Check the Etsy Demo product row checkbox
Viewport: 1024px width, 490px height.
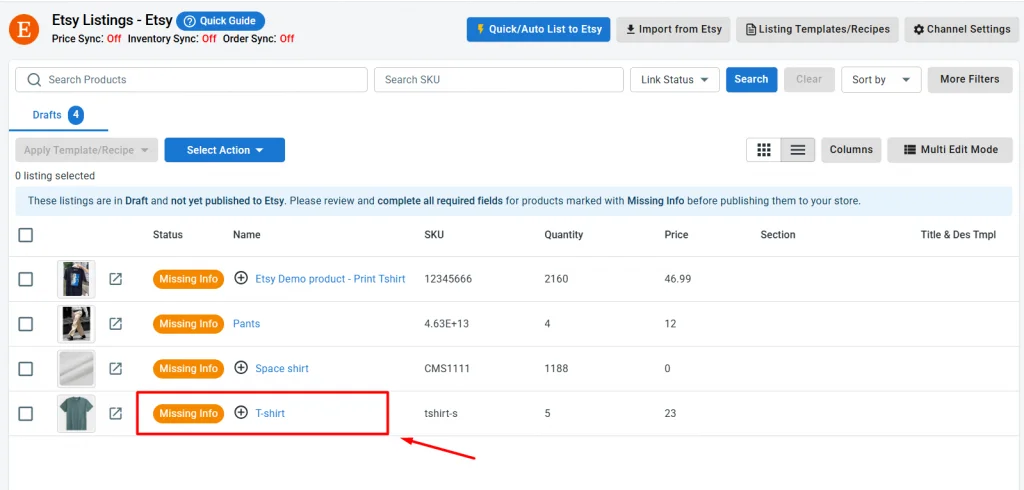(25, 279)
